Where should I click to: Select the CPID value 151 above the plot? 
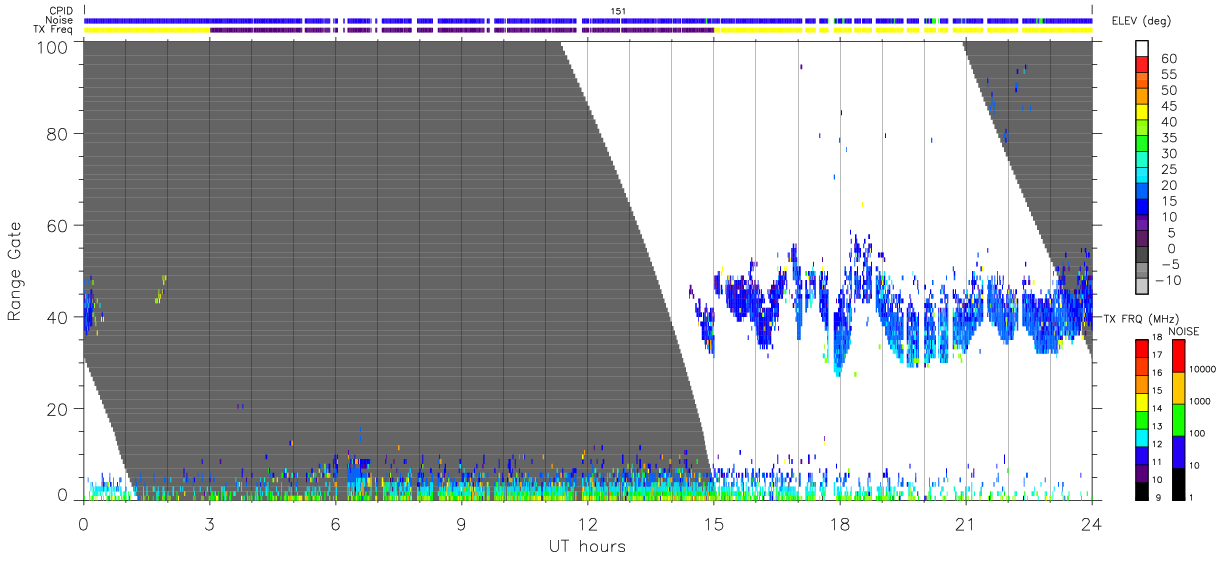[618, 11]
